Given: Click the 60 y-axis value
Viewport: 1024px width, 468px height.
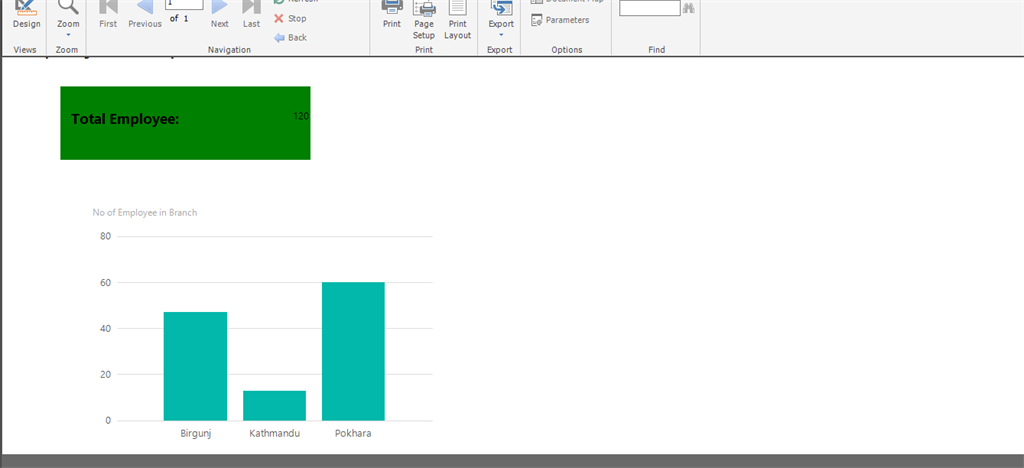Looking at the screenshot, I should [106, 283].
